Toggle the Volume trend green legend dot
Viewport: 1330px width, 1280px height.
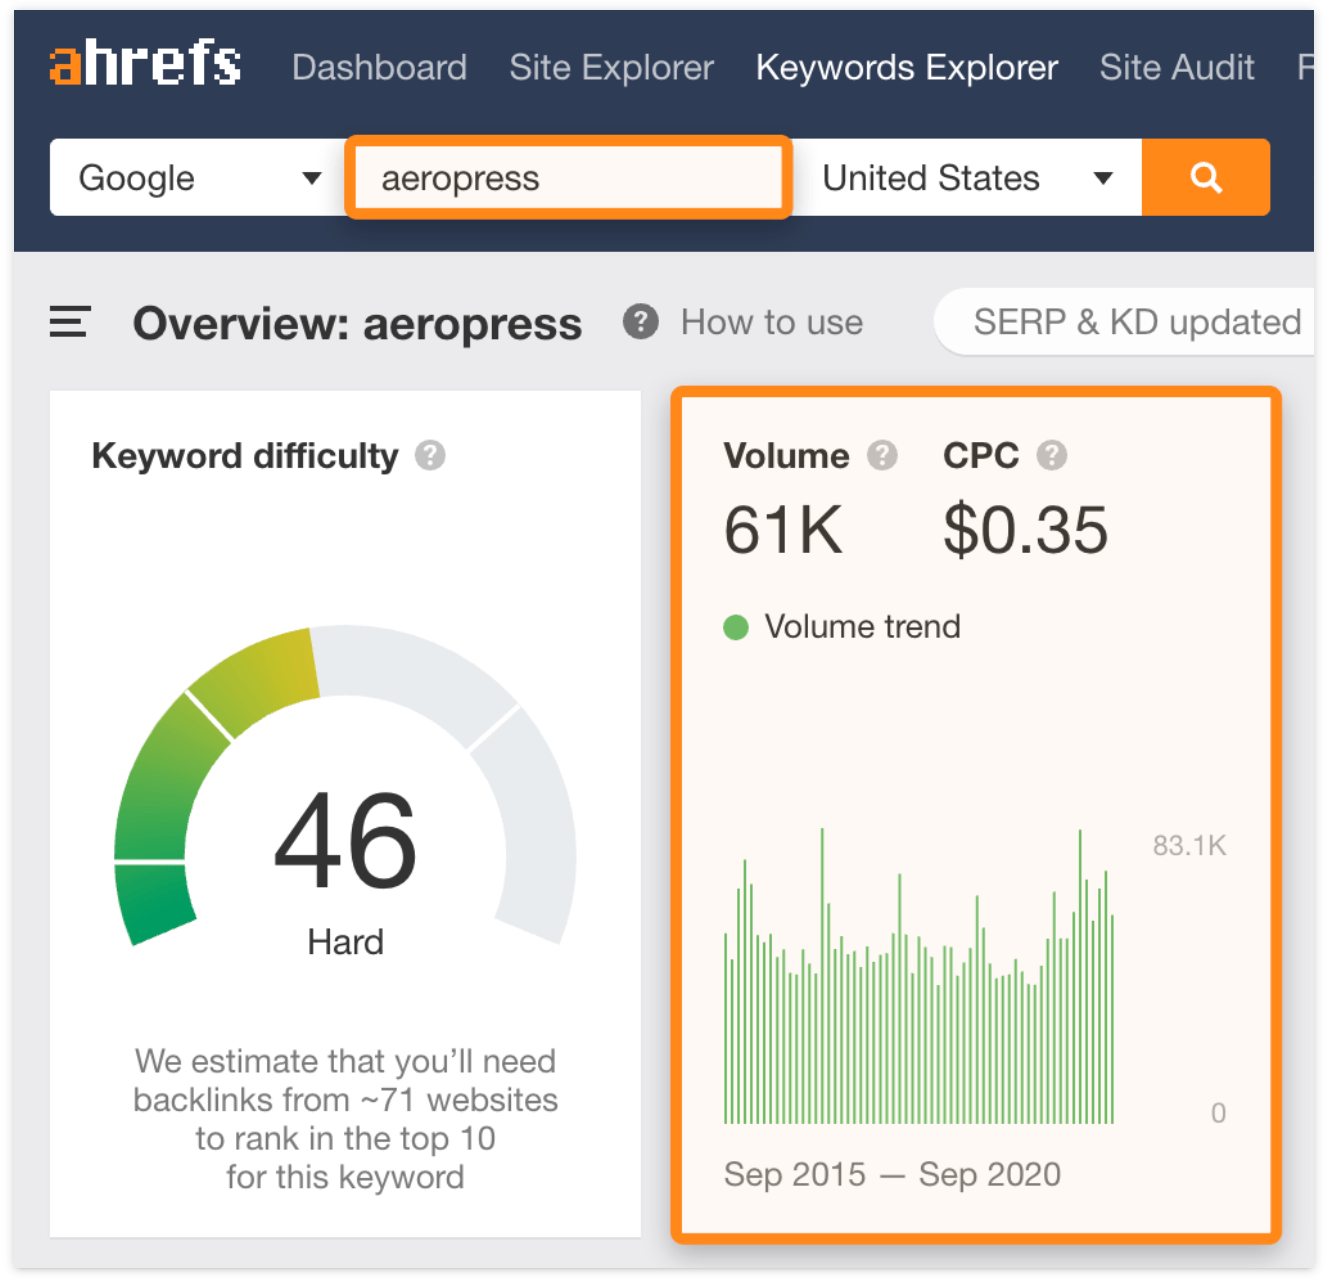pyautogui.click(x=736, y=627)
